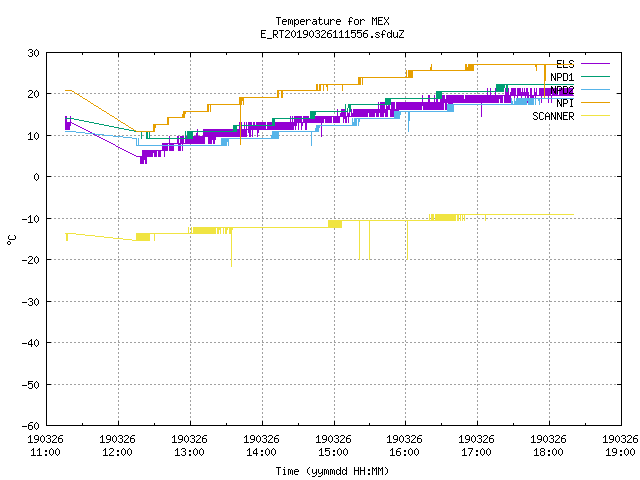Click the yellow SCANNER spike near 13:35
This screenshot has width=640, height=480.
(x=231, y=249)
